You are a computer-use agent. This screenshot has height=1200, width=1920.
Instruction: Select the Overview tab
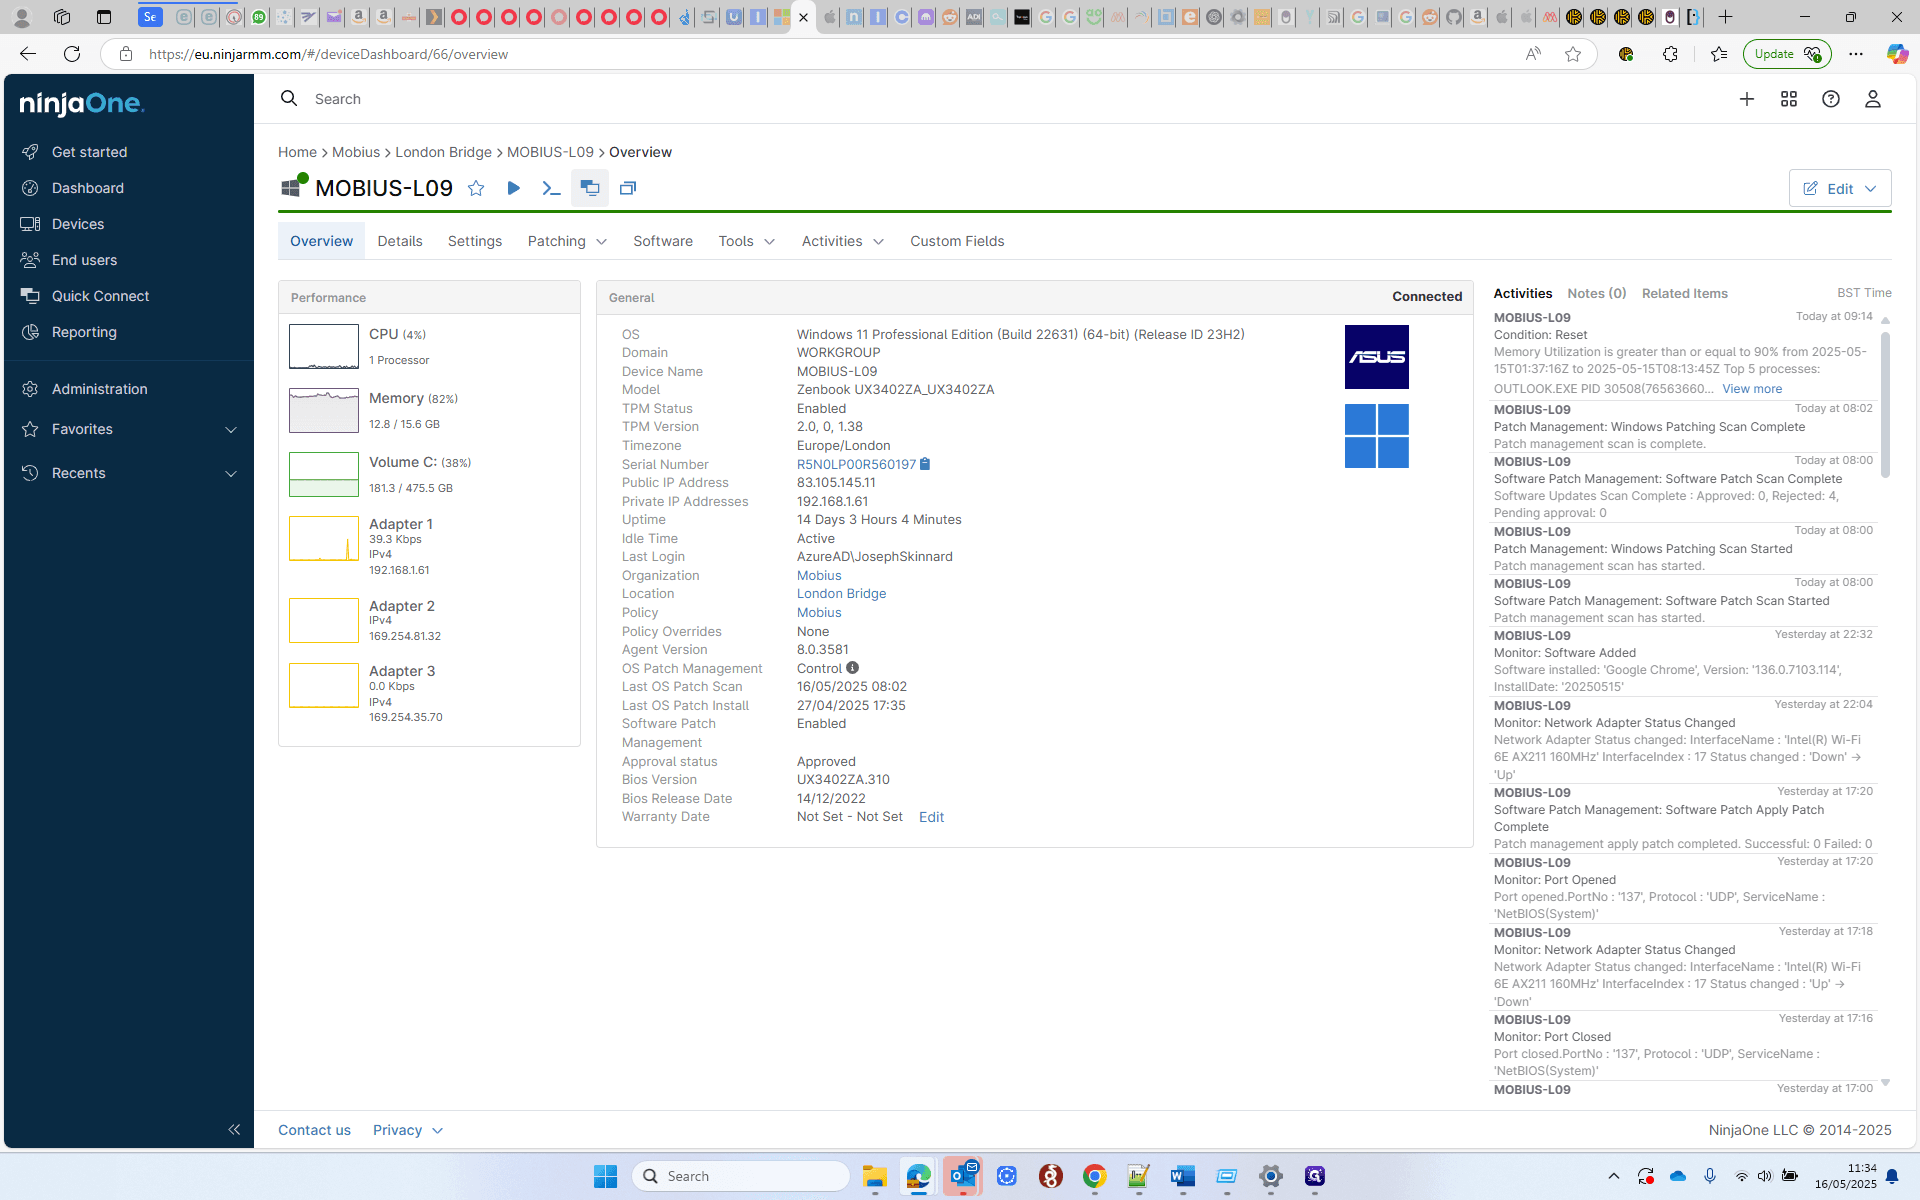pyautogui.click(x=321, y=241)
